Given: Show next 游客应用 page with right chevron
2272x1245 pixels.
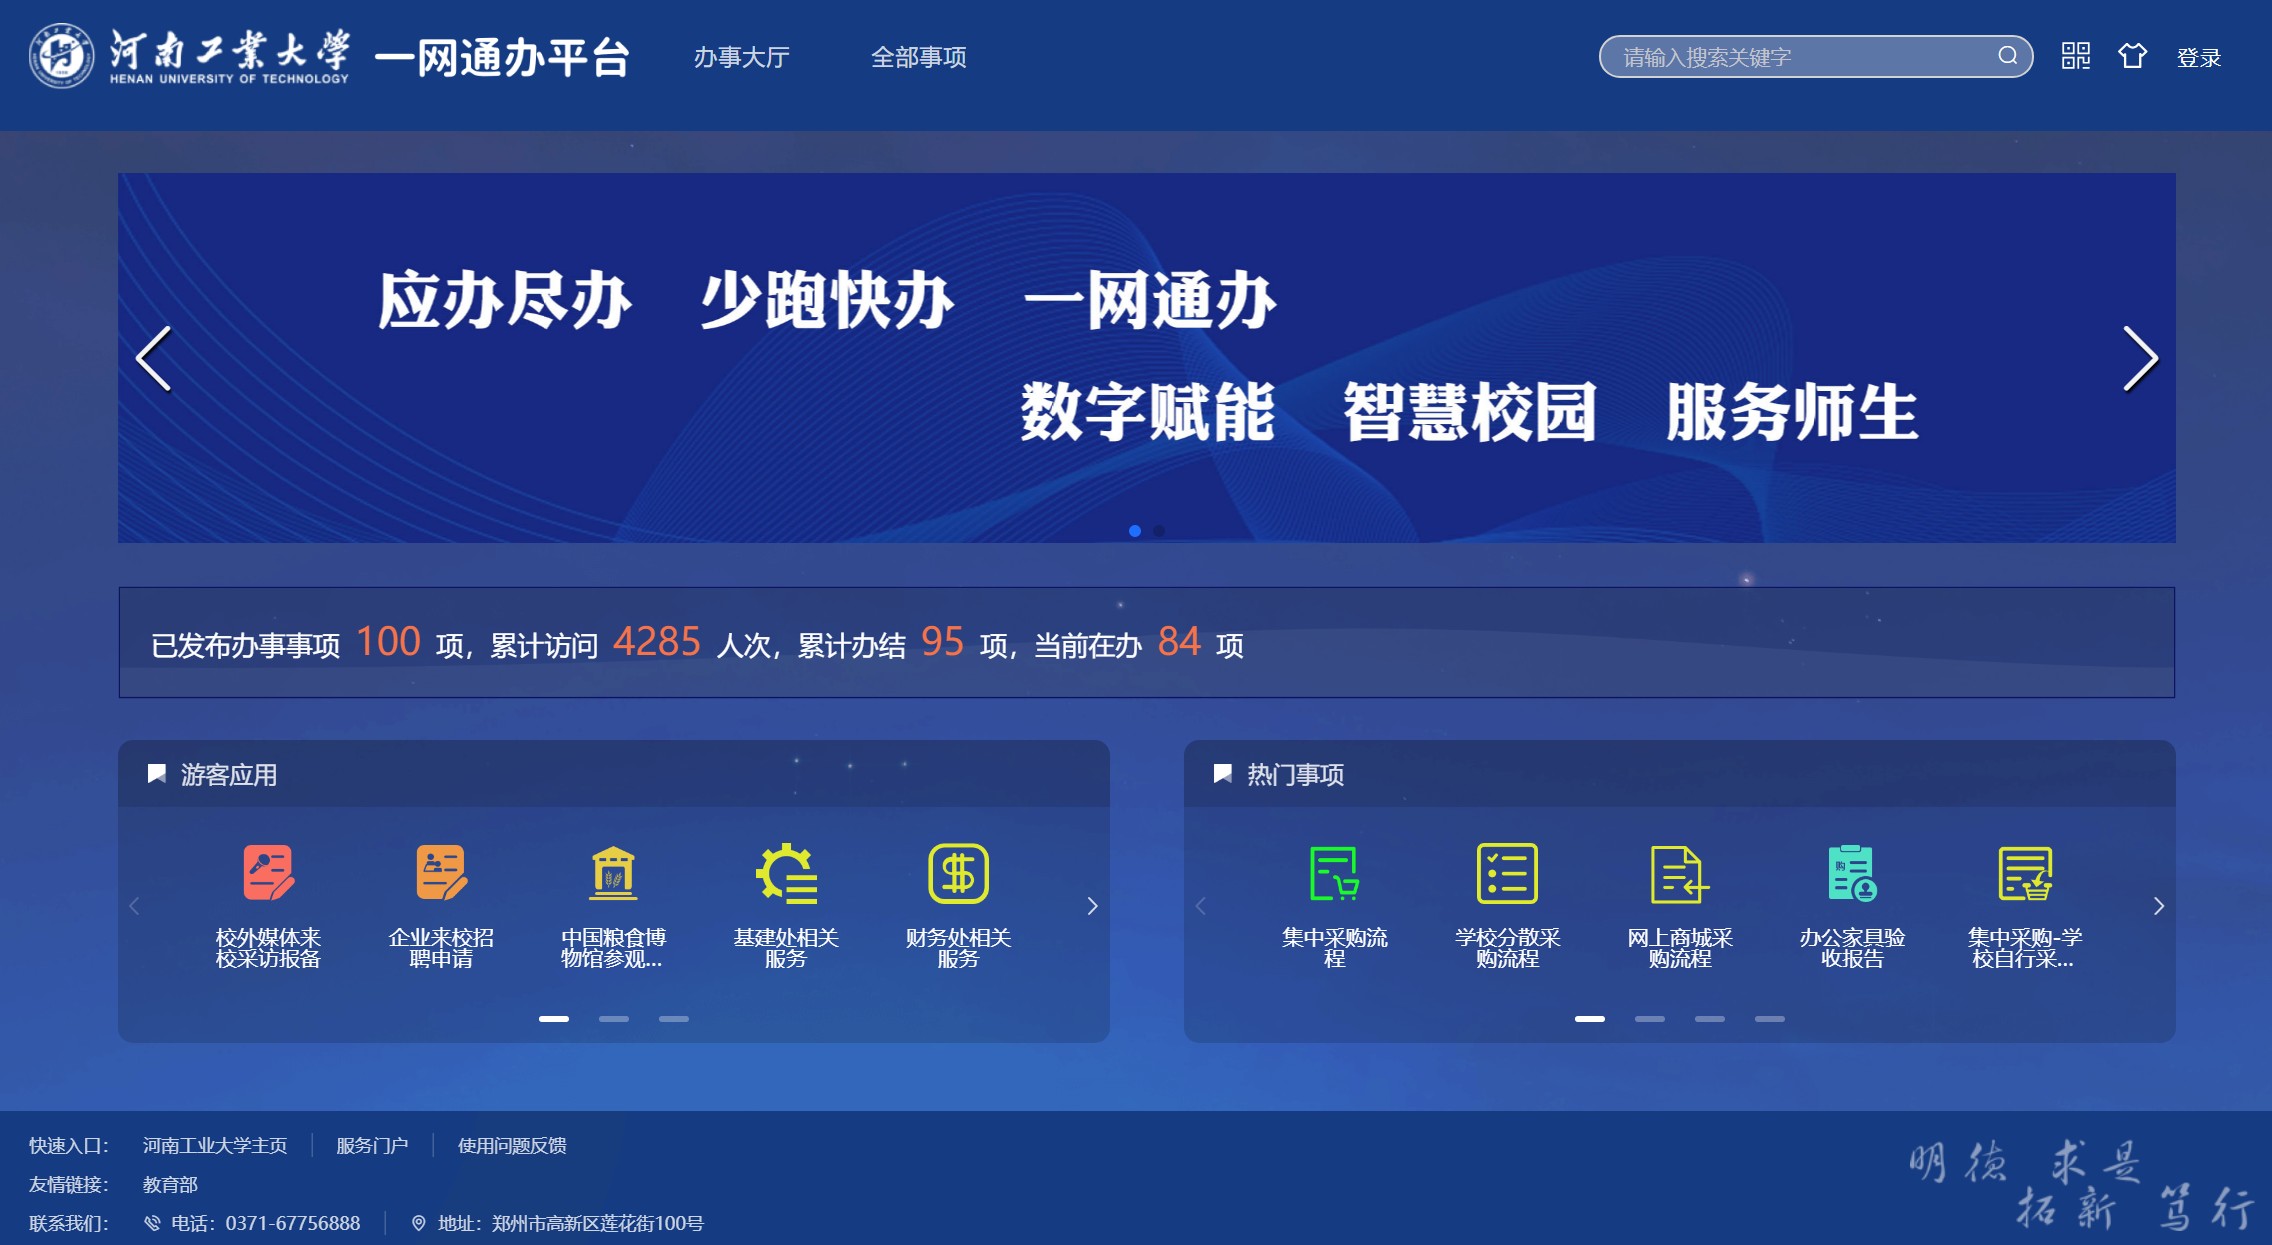Looking at the screenshot, I should 1092,906.
